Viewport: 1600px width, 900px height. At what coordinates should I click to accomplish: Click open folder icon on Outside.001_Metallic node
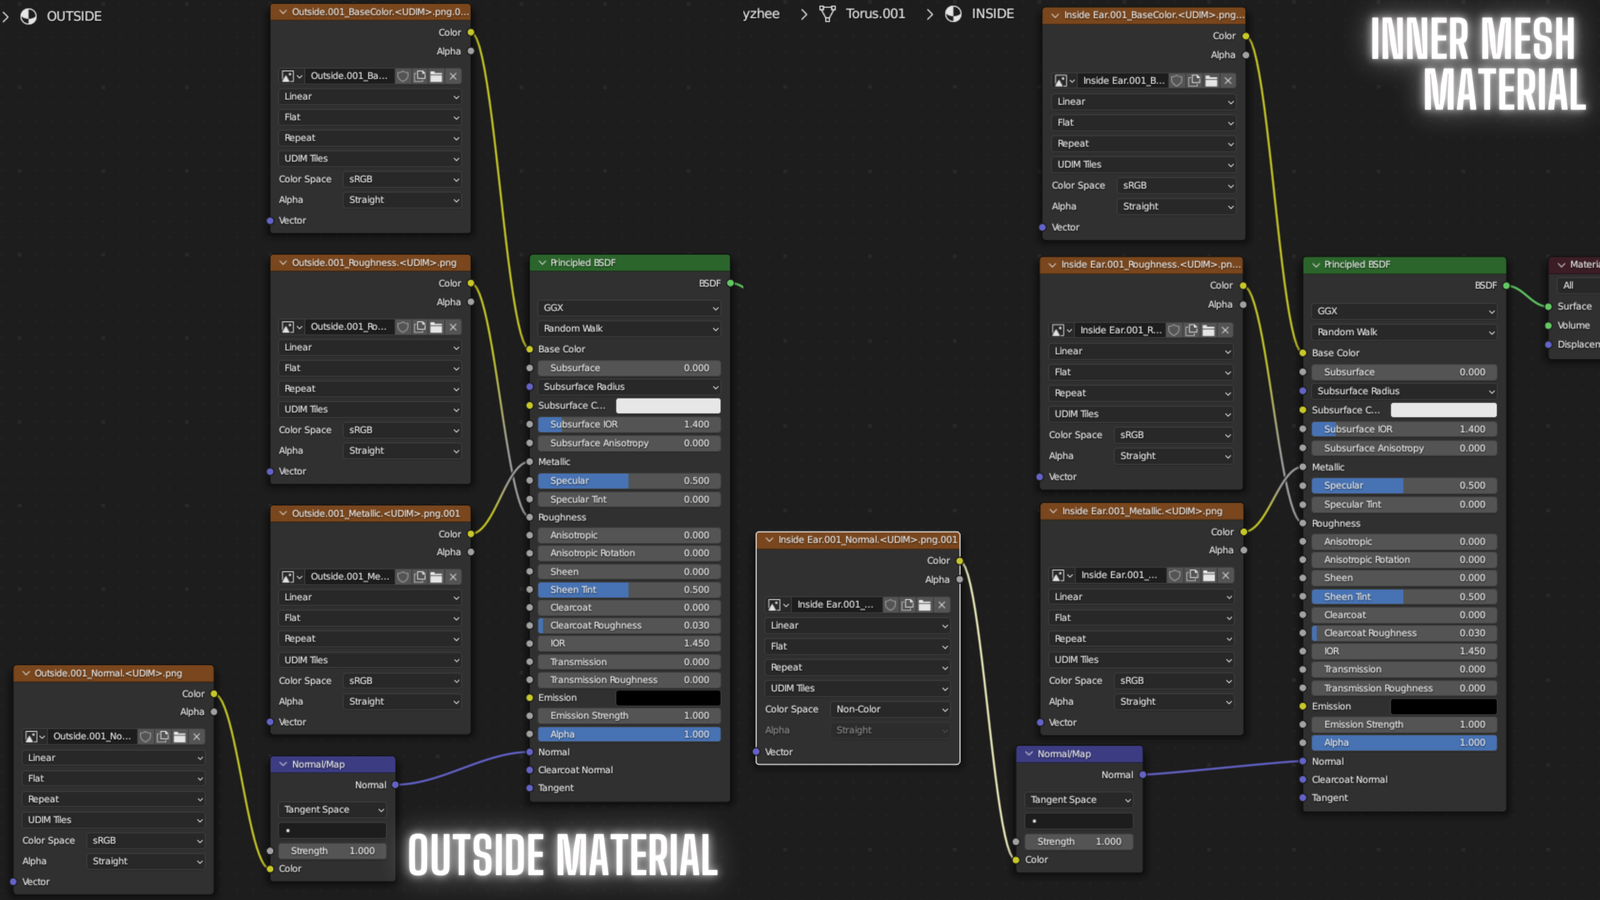436,577
